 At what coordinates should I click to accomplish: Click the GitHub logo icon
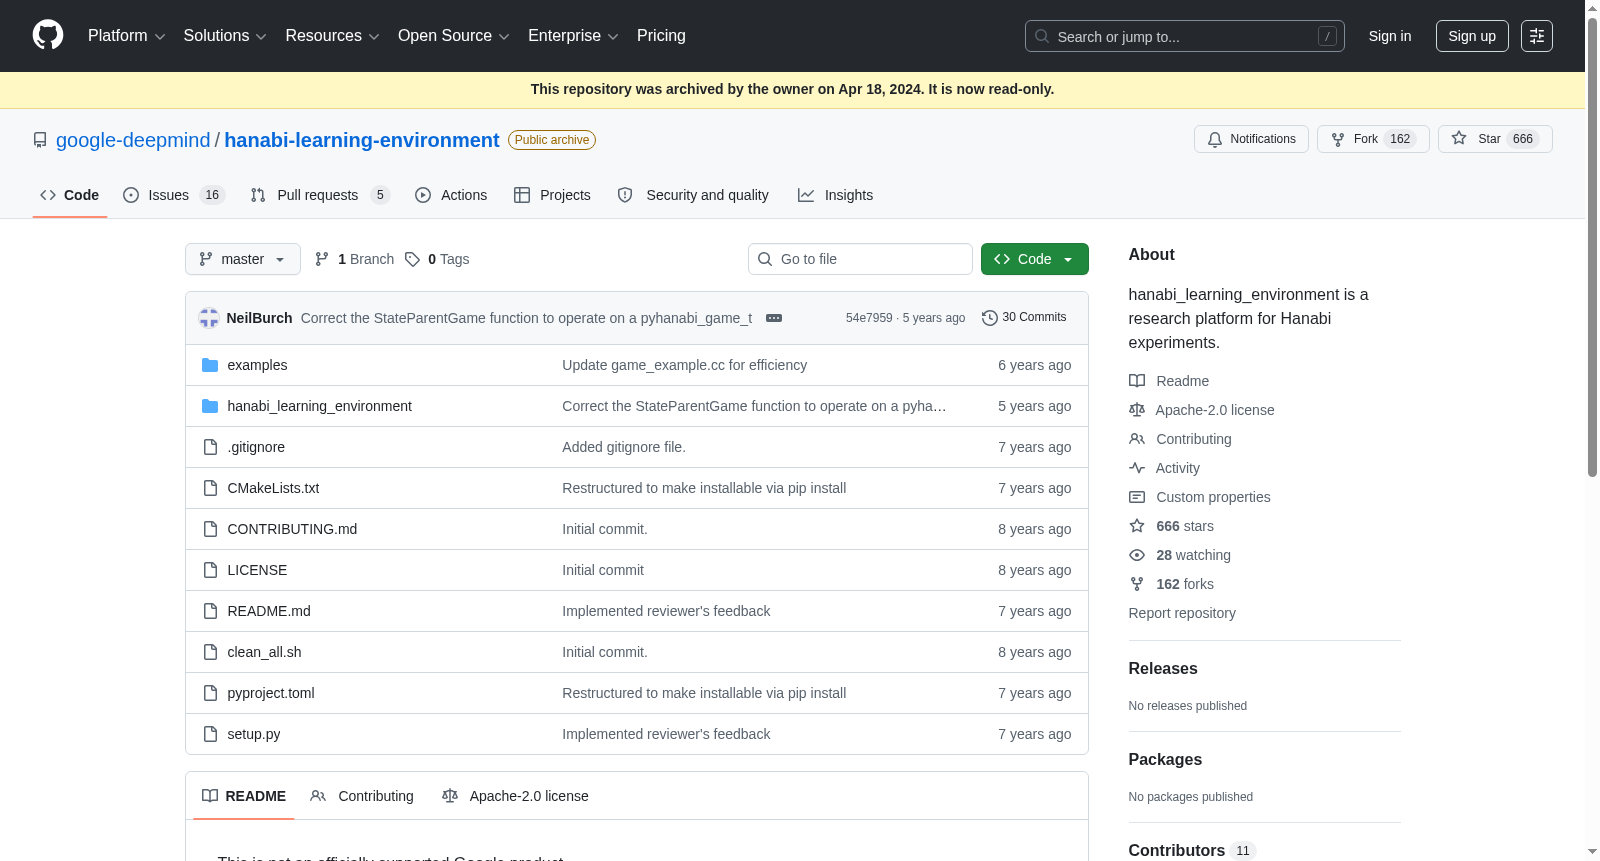48,35
